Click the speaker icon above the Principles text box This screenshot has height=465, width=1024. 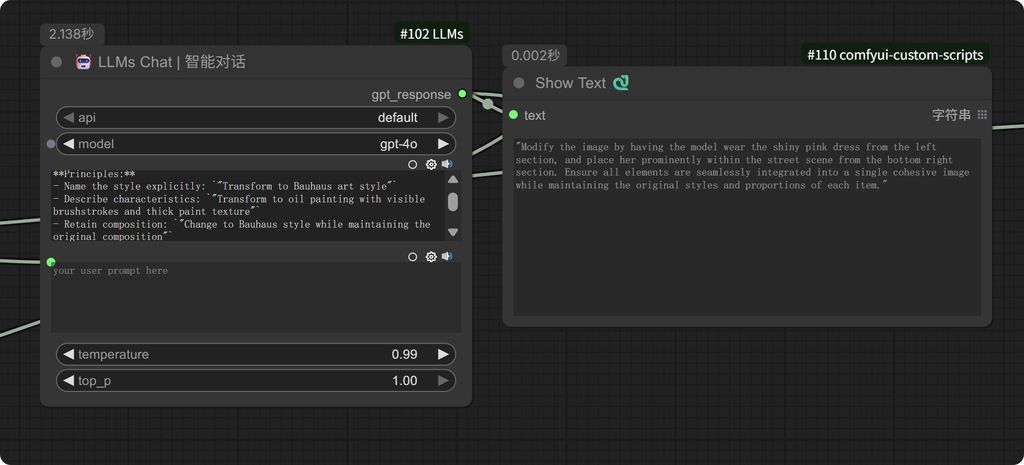point(447,164)
